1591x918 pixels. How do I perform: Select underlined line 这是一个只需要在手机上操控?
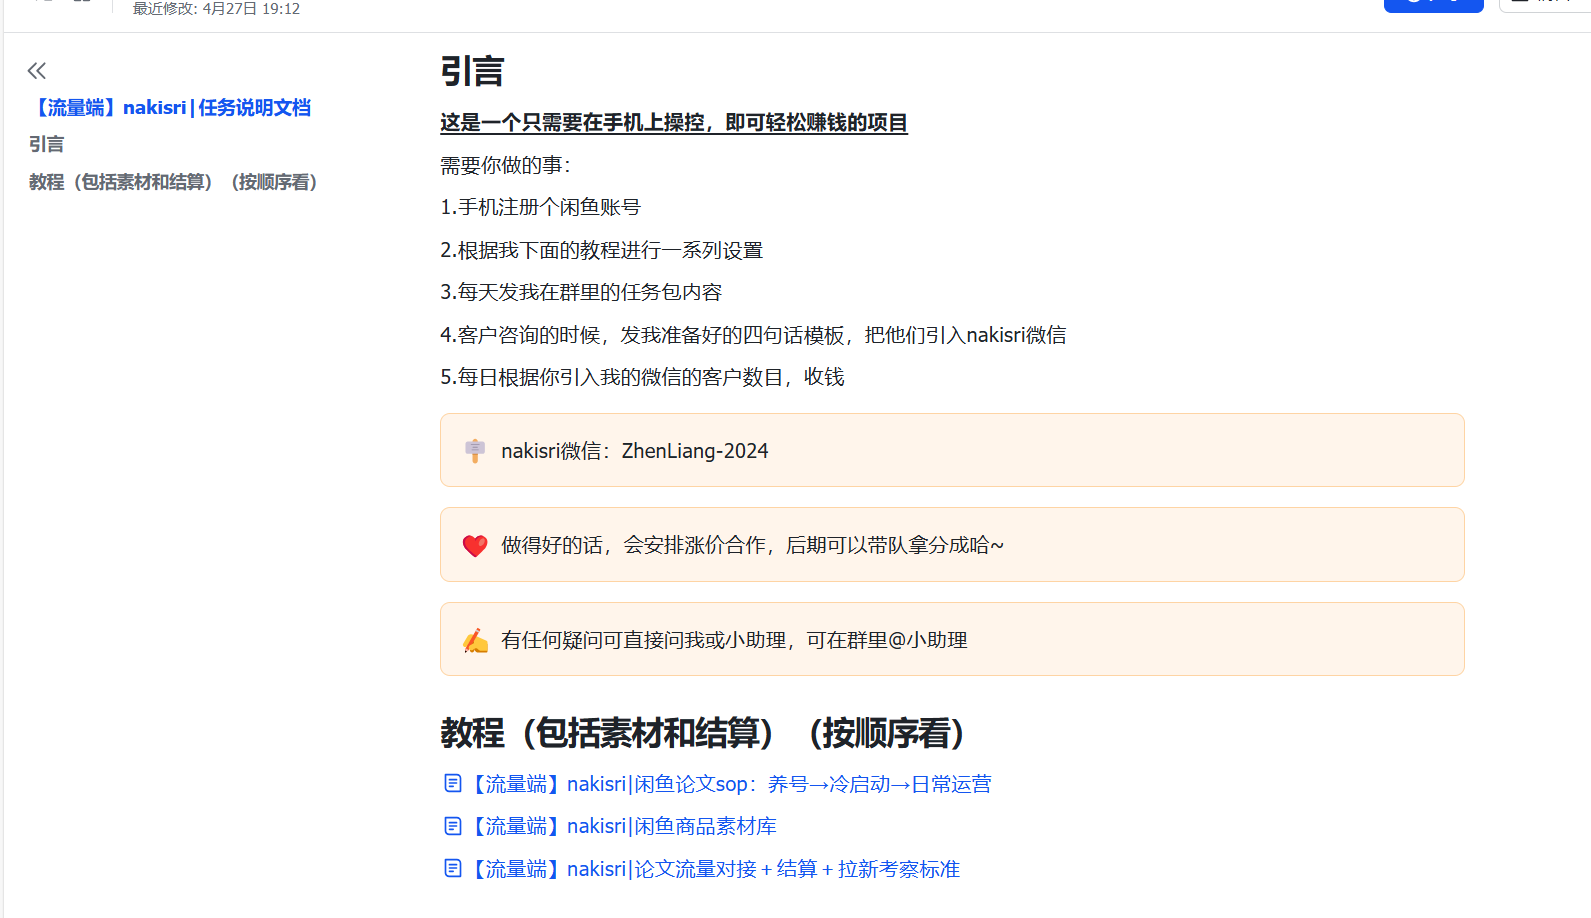point(674,123)
